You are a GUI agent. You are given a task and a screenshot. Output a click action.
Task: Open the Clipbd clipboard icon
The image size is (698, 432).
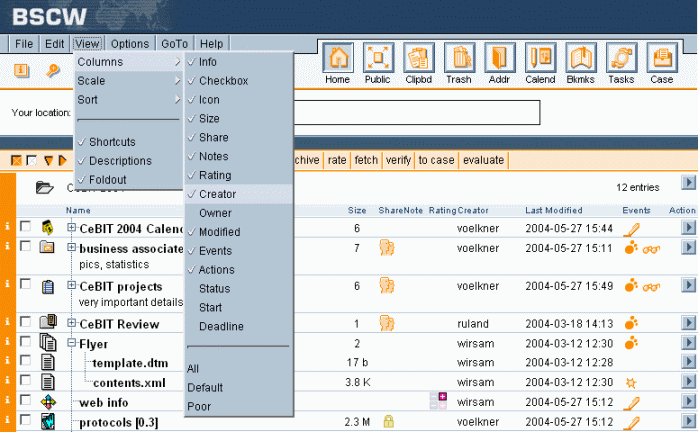pos(418,64)
